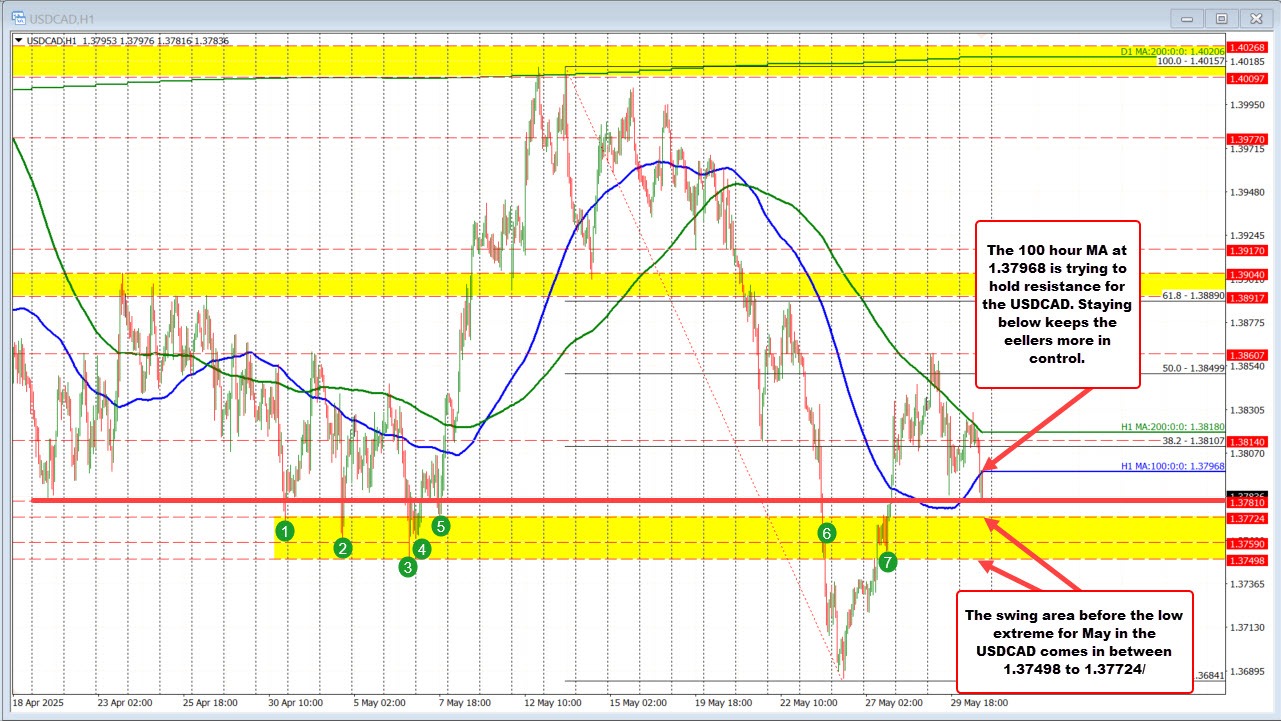Expand the USDCAD,H1 quote disclosure triangle
This screenshot has width=1281, height=721.
(17, 39)
